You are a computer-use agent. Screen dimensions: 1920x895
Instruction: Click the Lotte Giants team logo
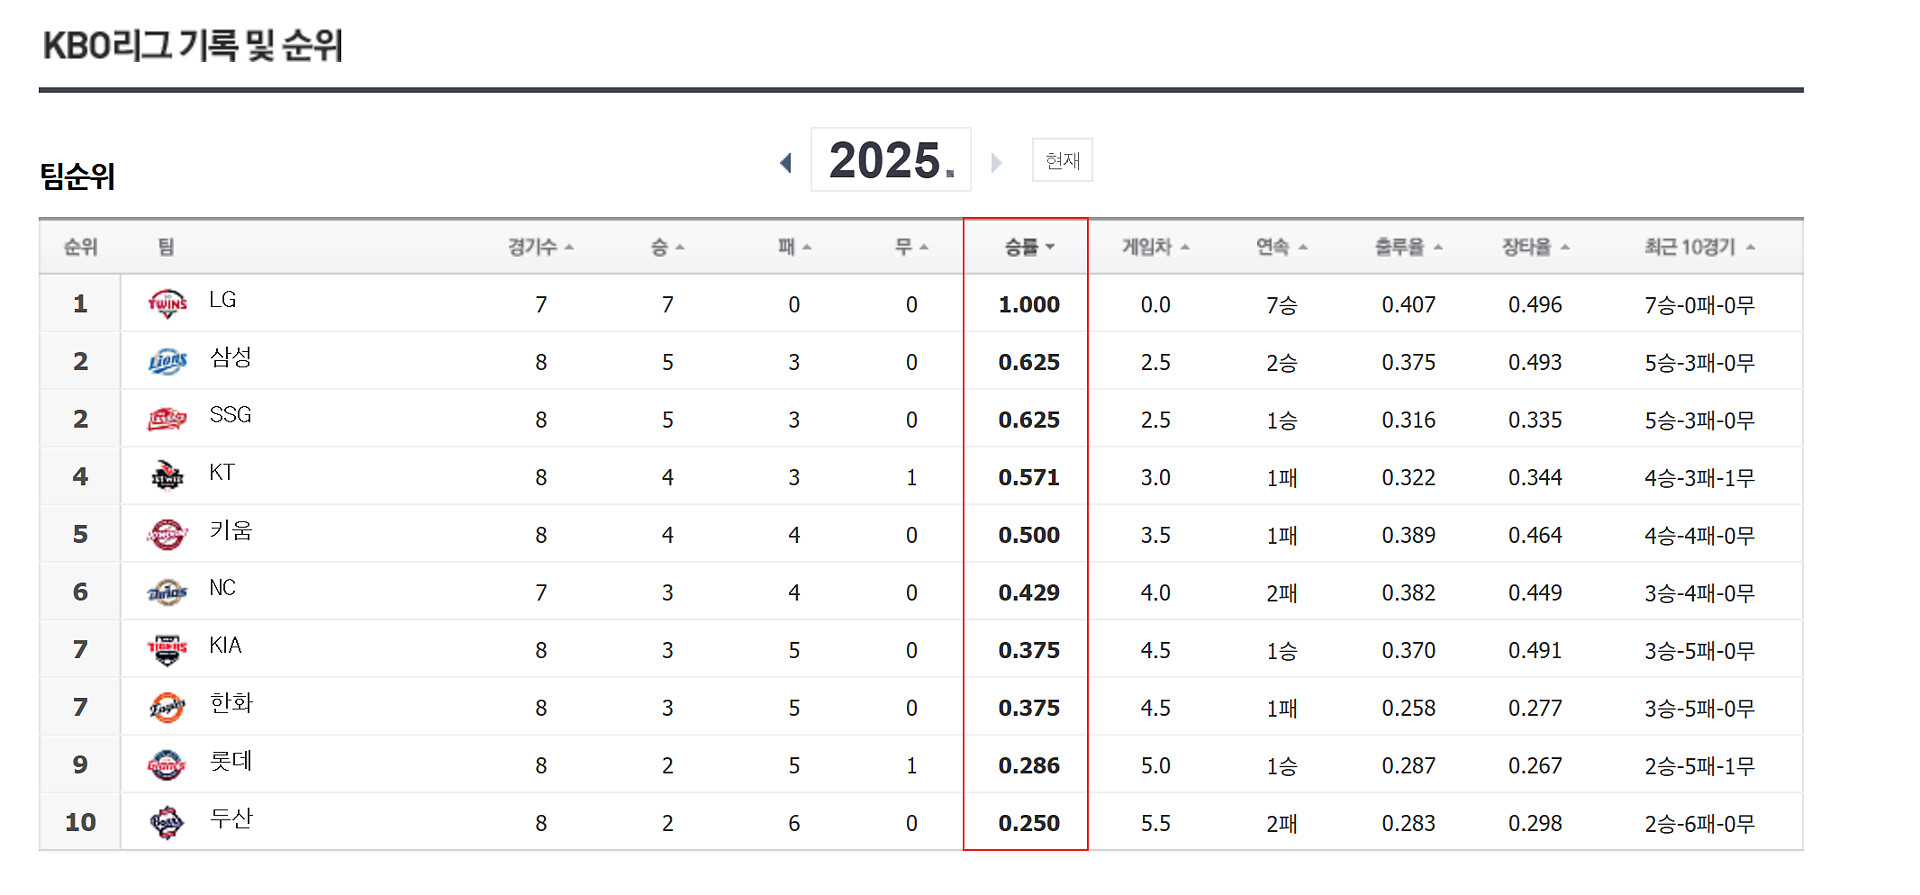tap(167, 765)
